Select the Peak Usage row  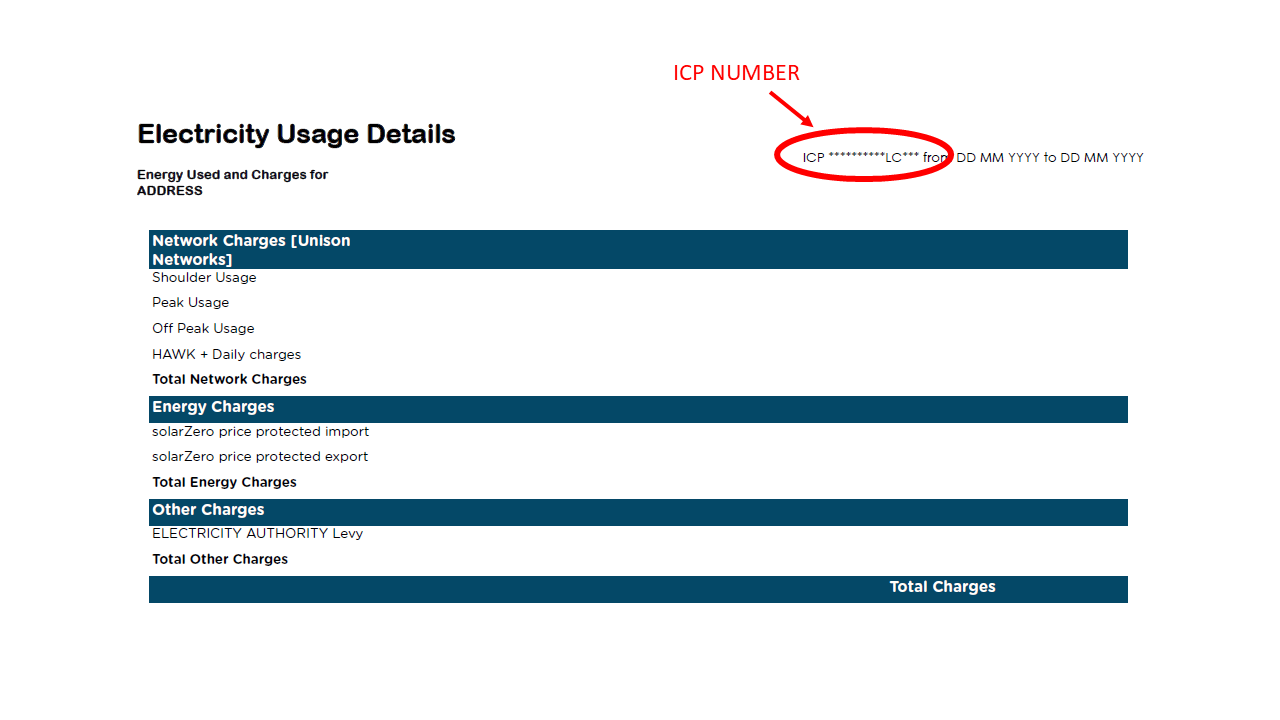[x=190, y=303]
